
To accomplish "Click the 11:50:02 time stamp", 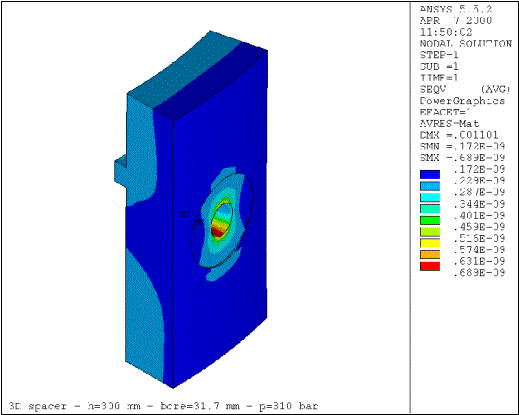I will (446, 32).
